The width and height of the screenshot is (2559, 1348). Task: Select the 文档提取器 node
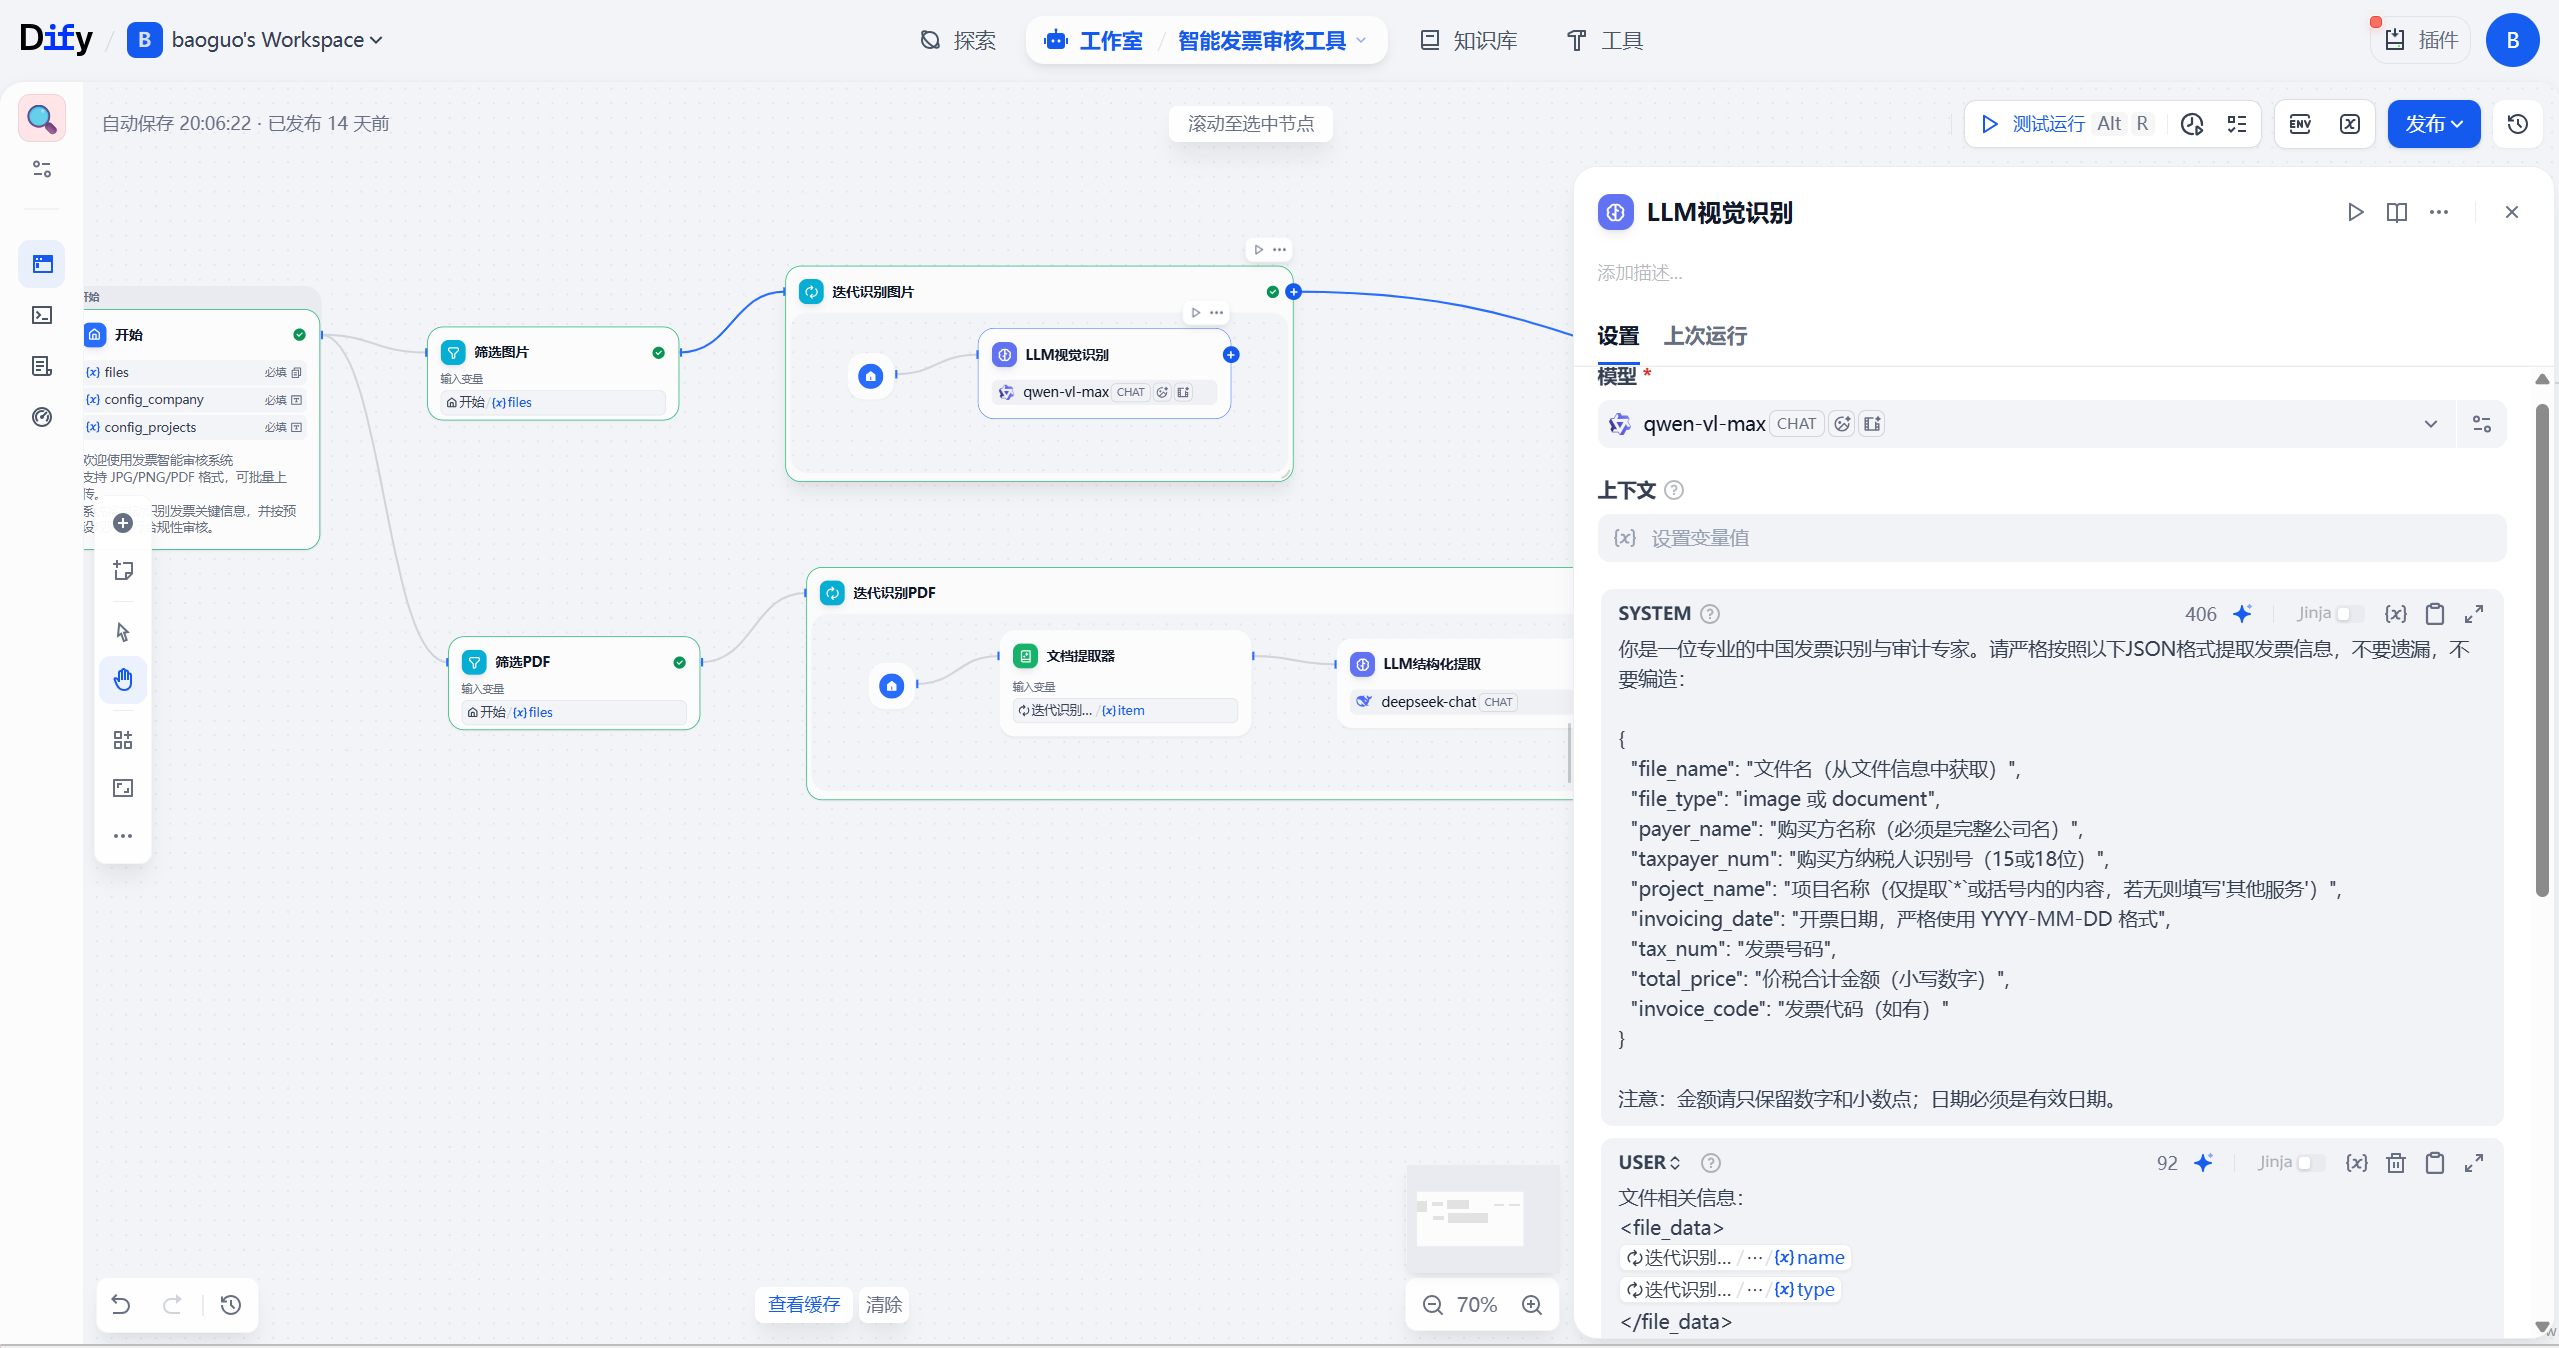1125,683
